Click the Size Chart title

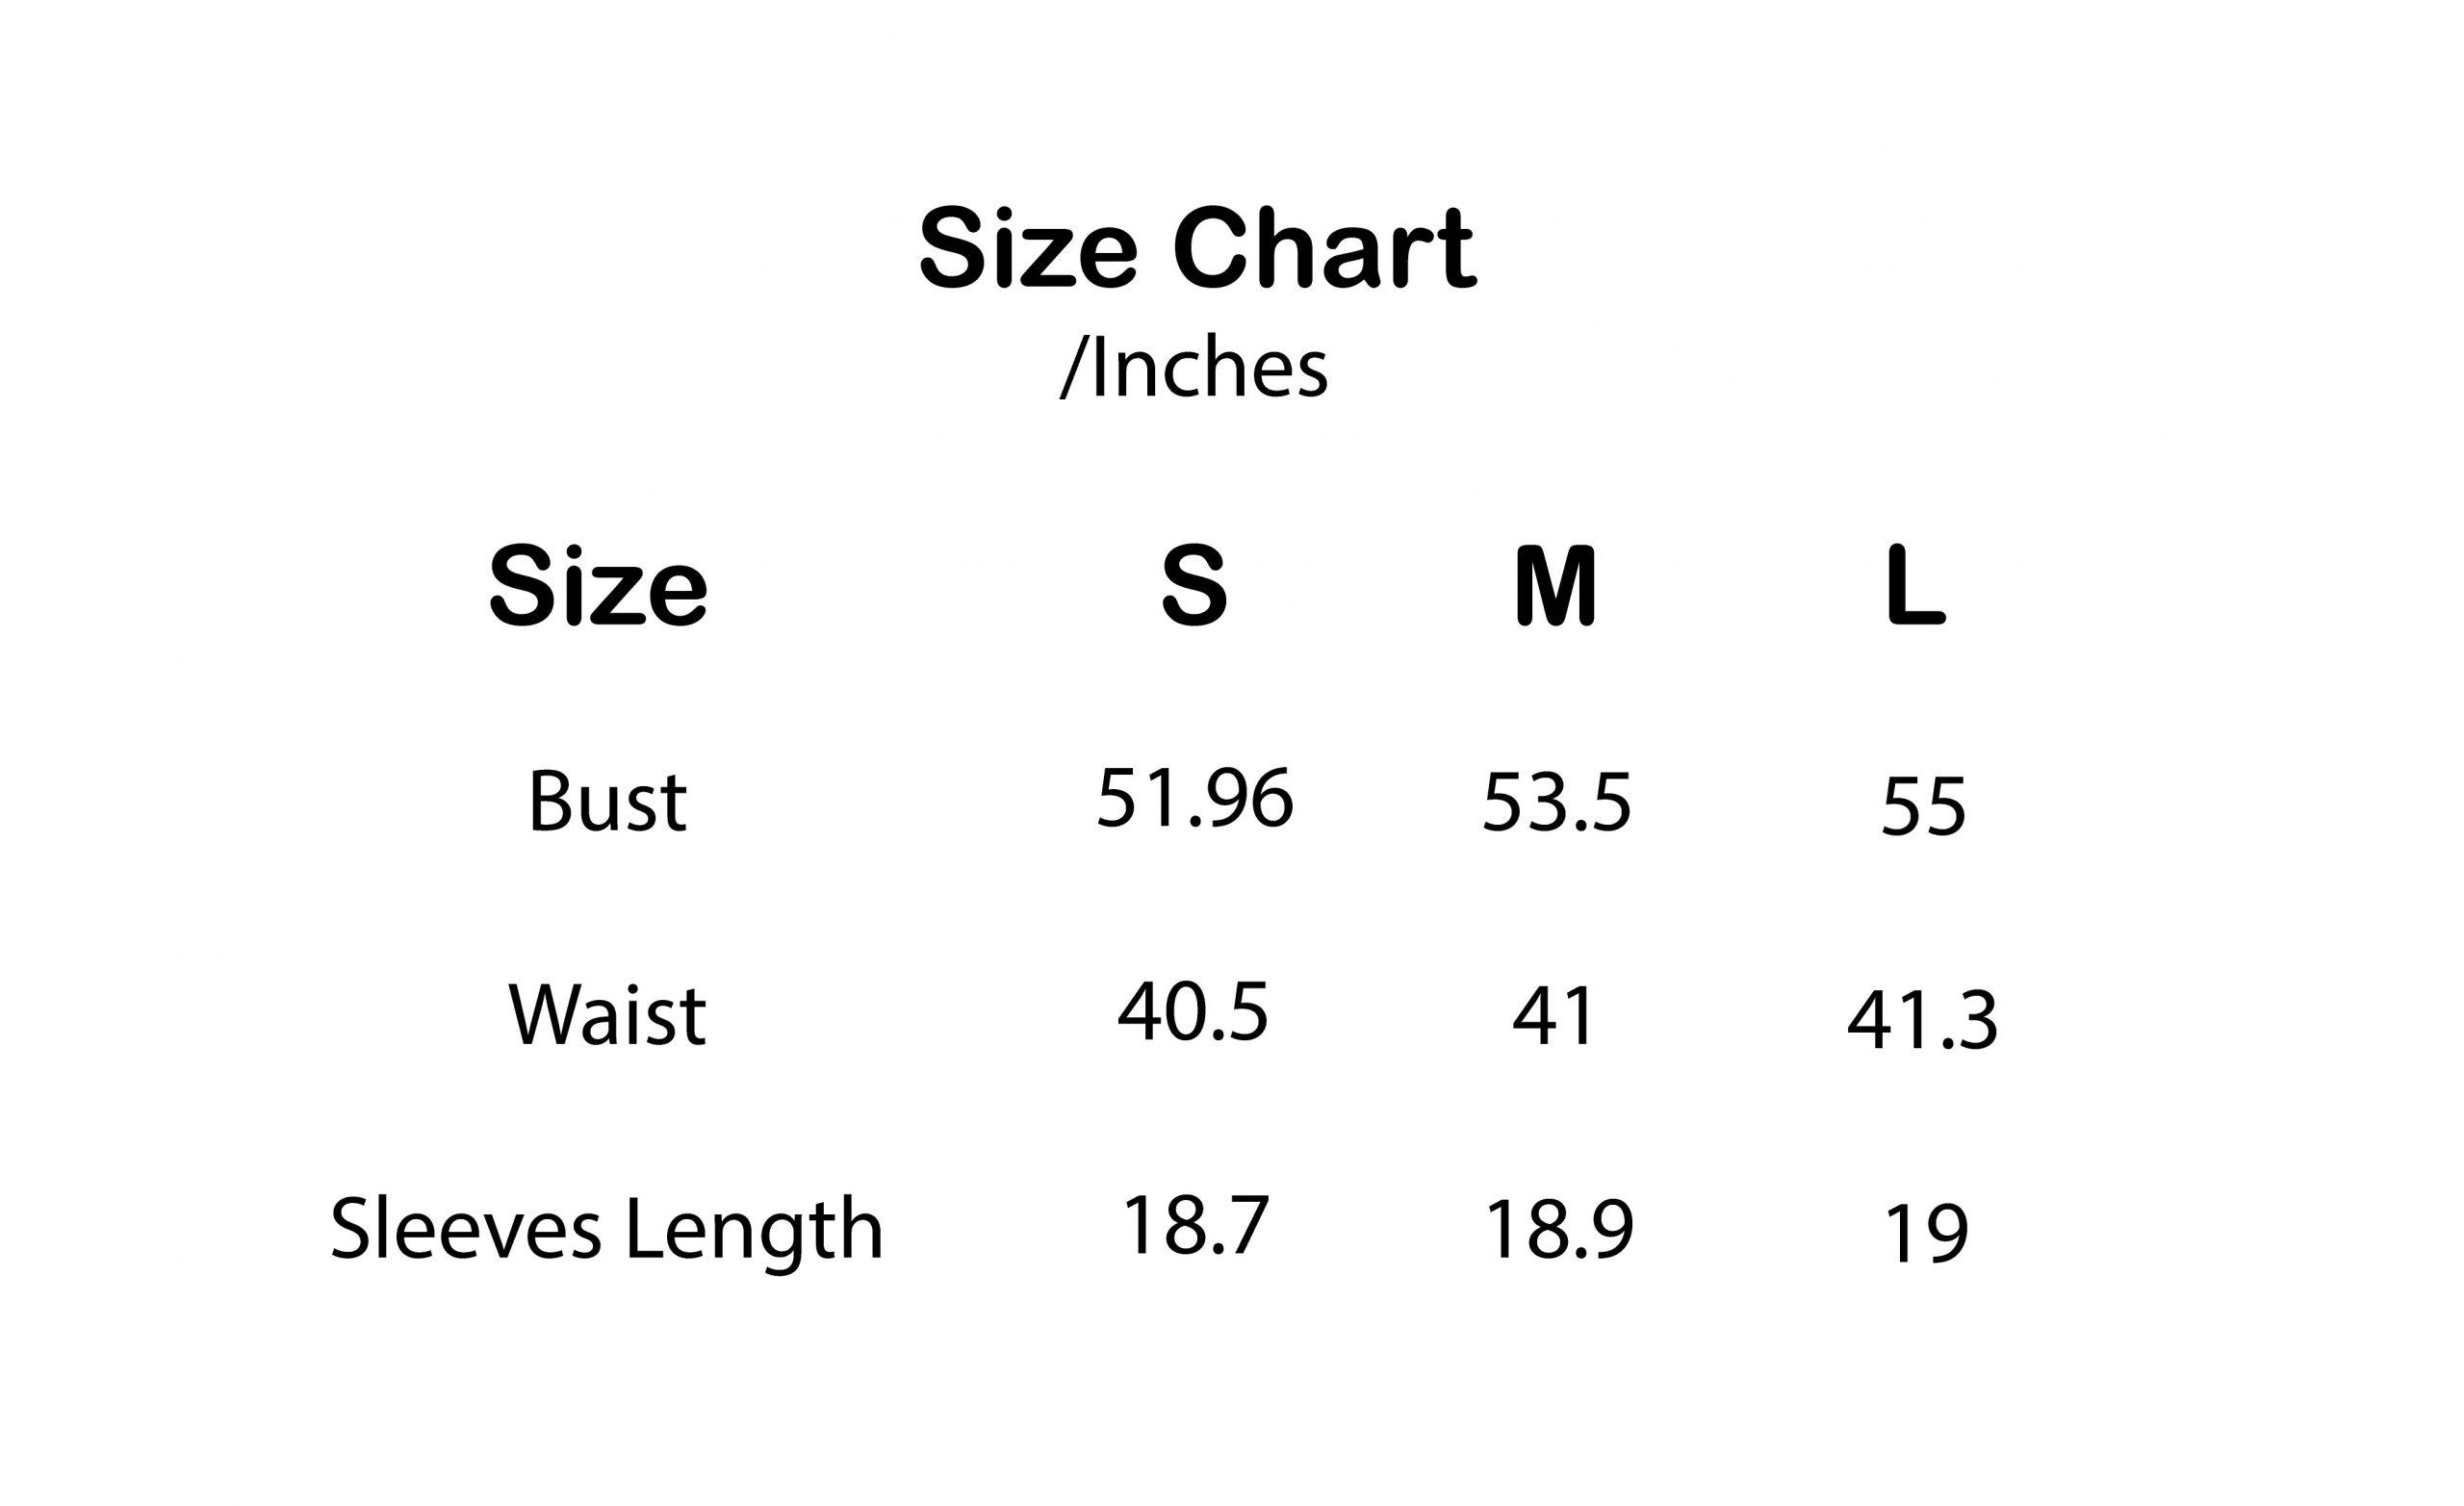pos(1197,247)
